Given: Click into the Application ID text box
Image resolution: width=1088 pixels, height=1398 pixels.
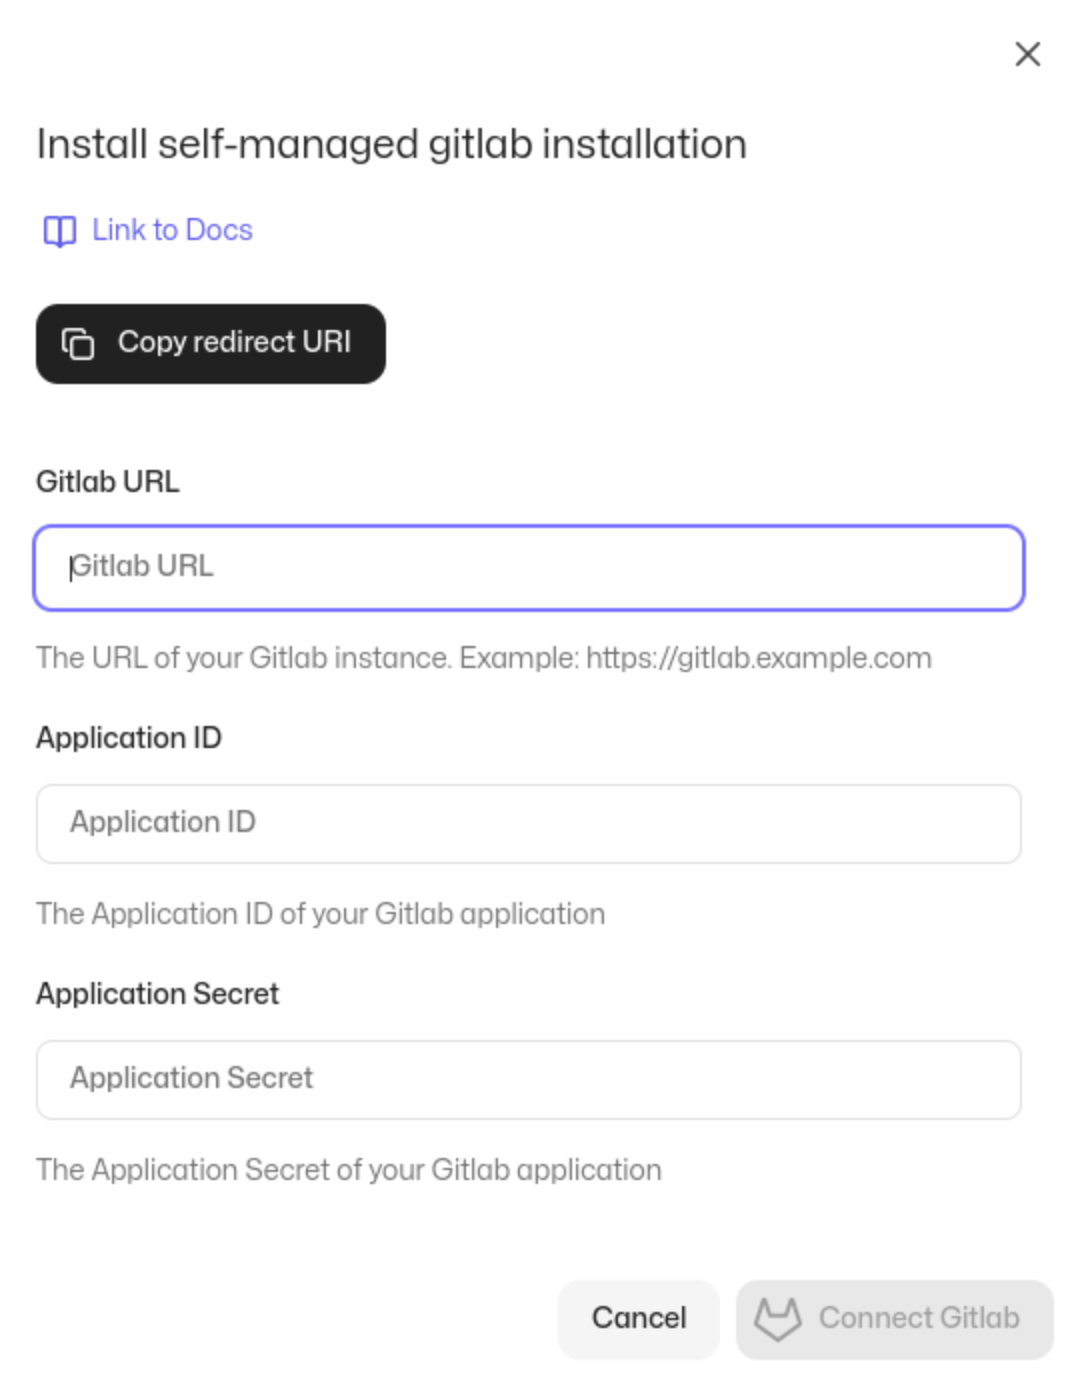Looking at the screenshot, I should pos(529,823).
